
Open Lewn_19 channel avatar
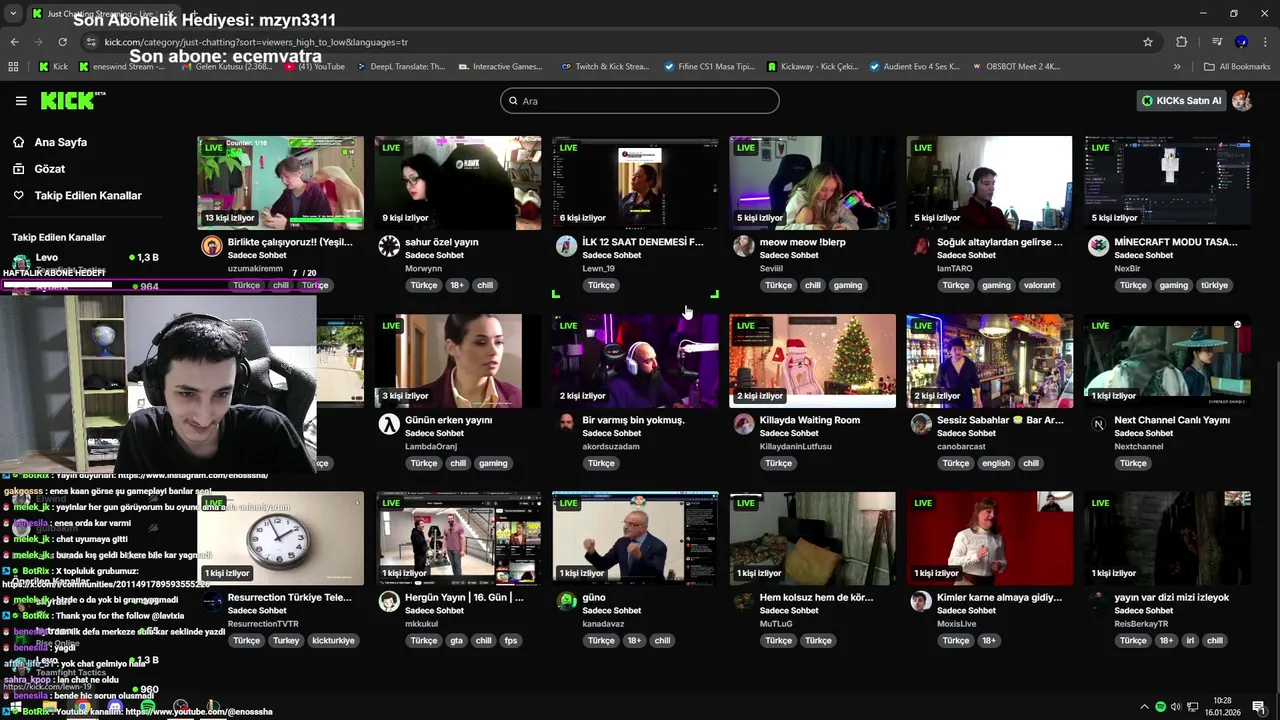[566, 246]
